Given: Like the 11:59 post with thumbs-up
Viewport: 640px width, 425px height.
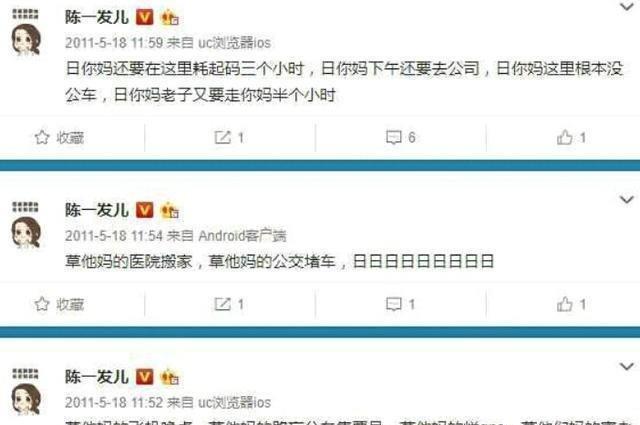Looking at the screenshot, I should point(564,138).
